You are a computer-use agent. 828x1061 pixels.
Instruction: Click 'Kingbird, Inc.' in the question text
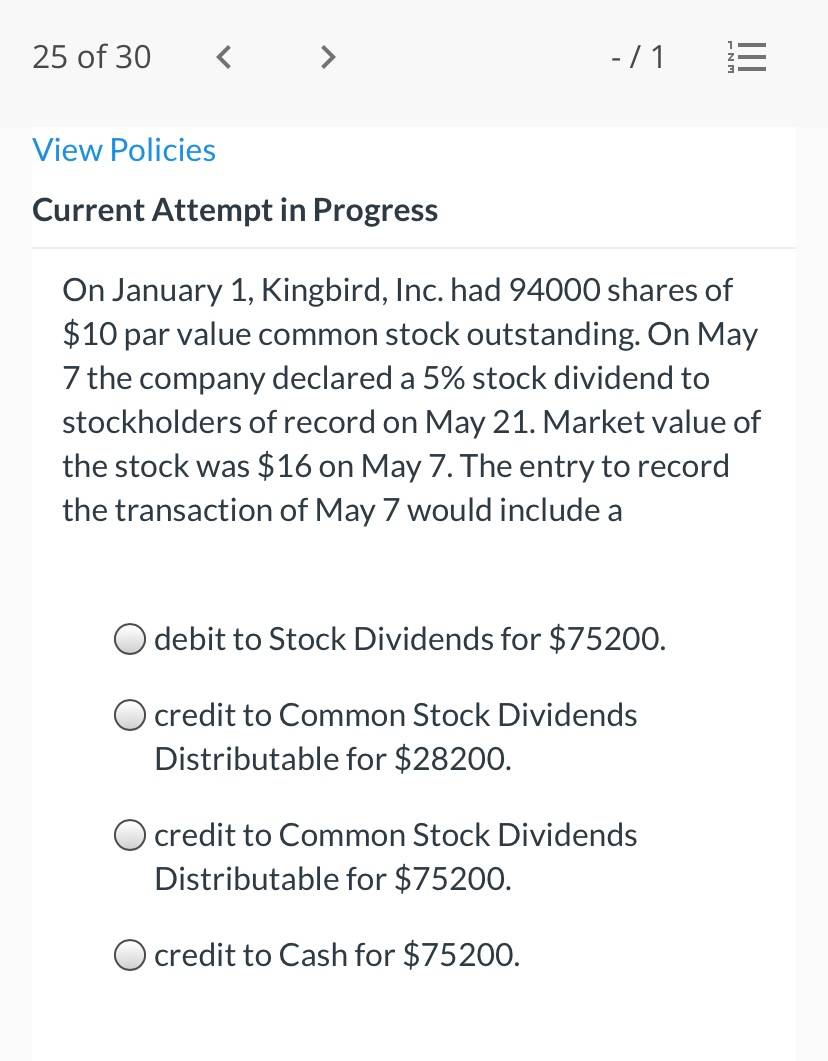(352, 290)
